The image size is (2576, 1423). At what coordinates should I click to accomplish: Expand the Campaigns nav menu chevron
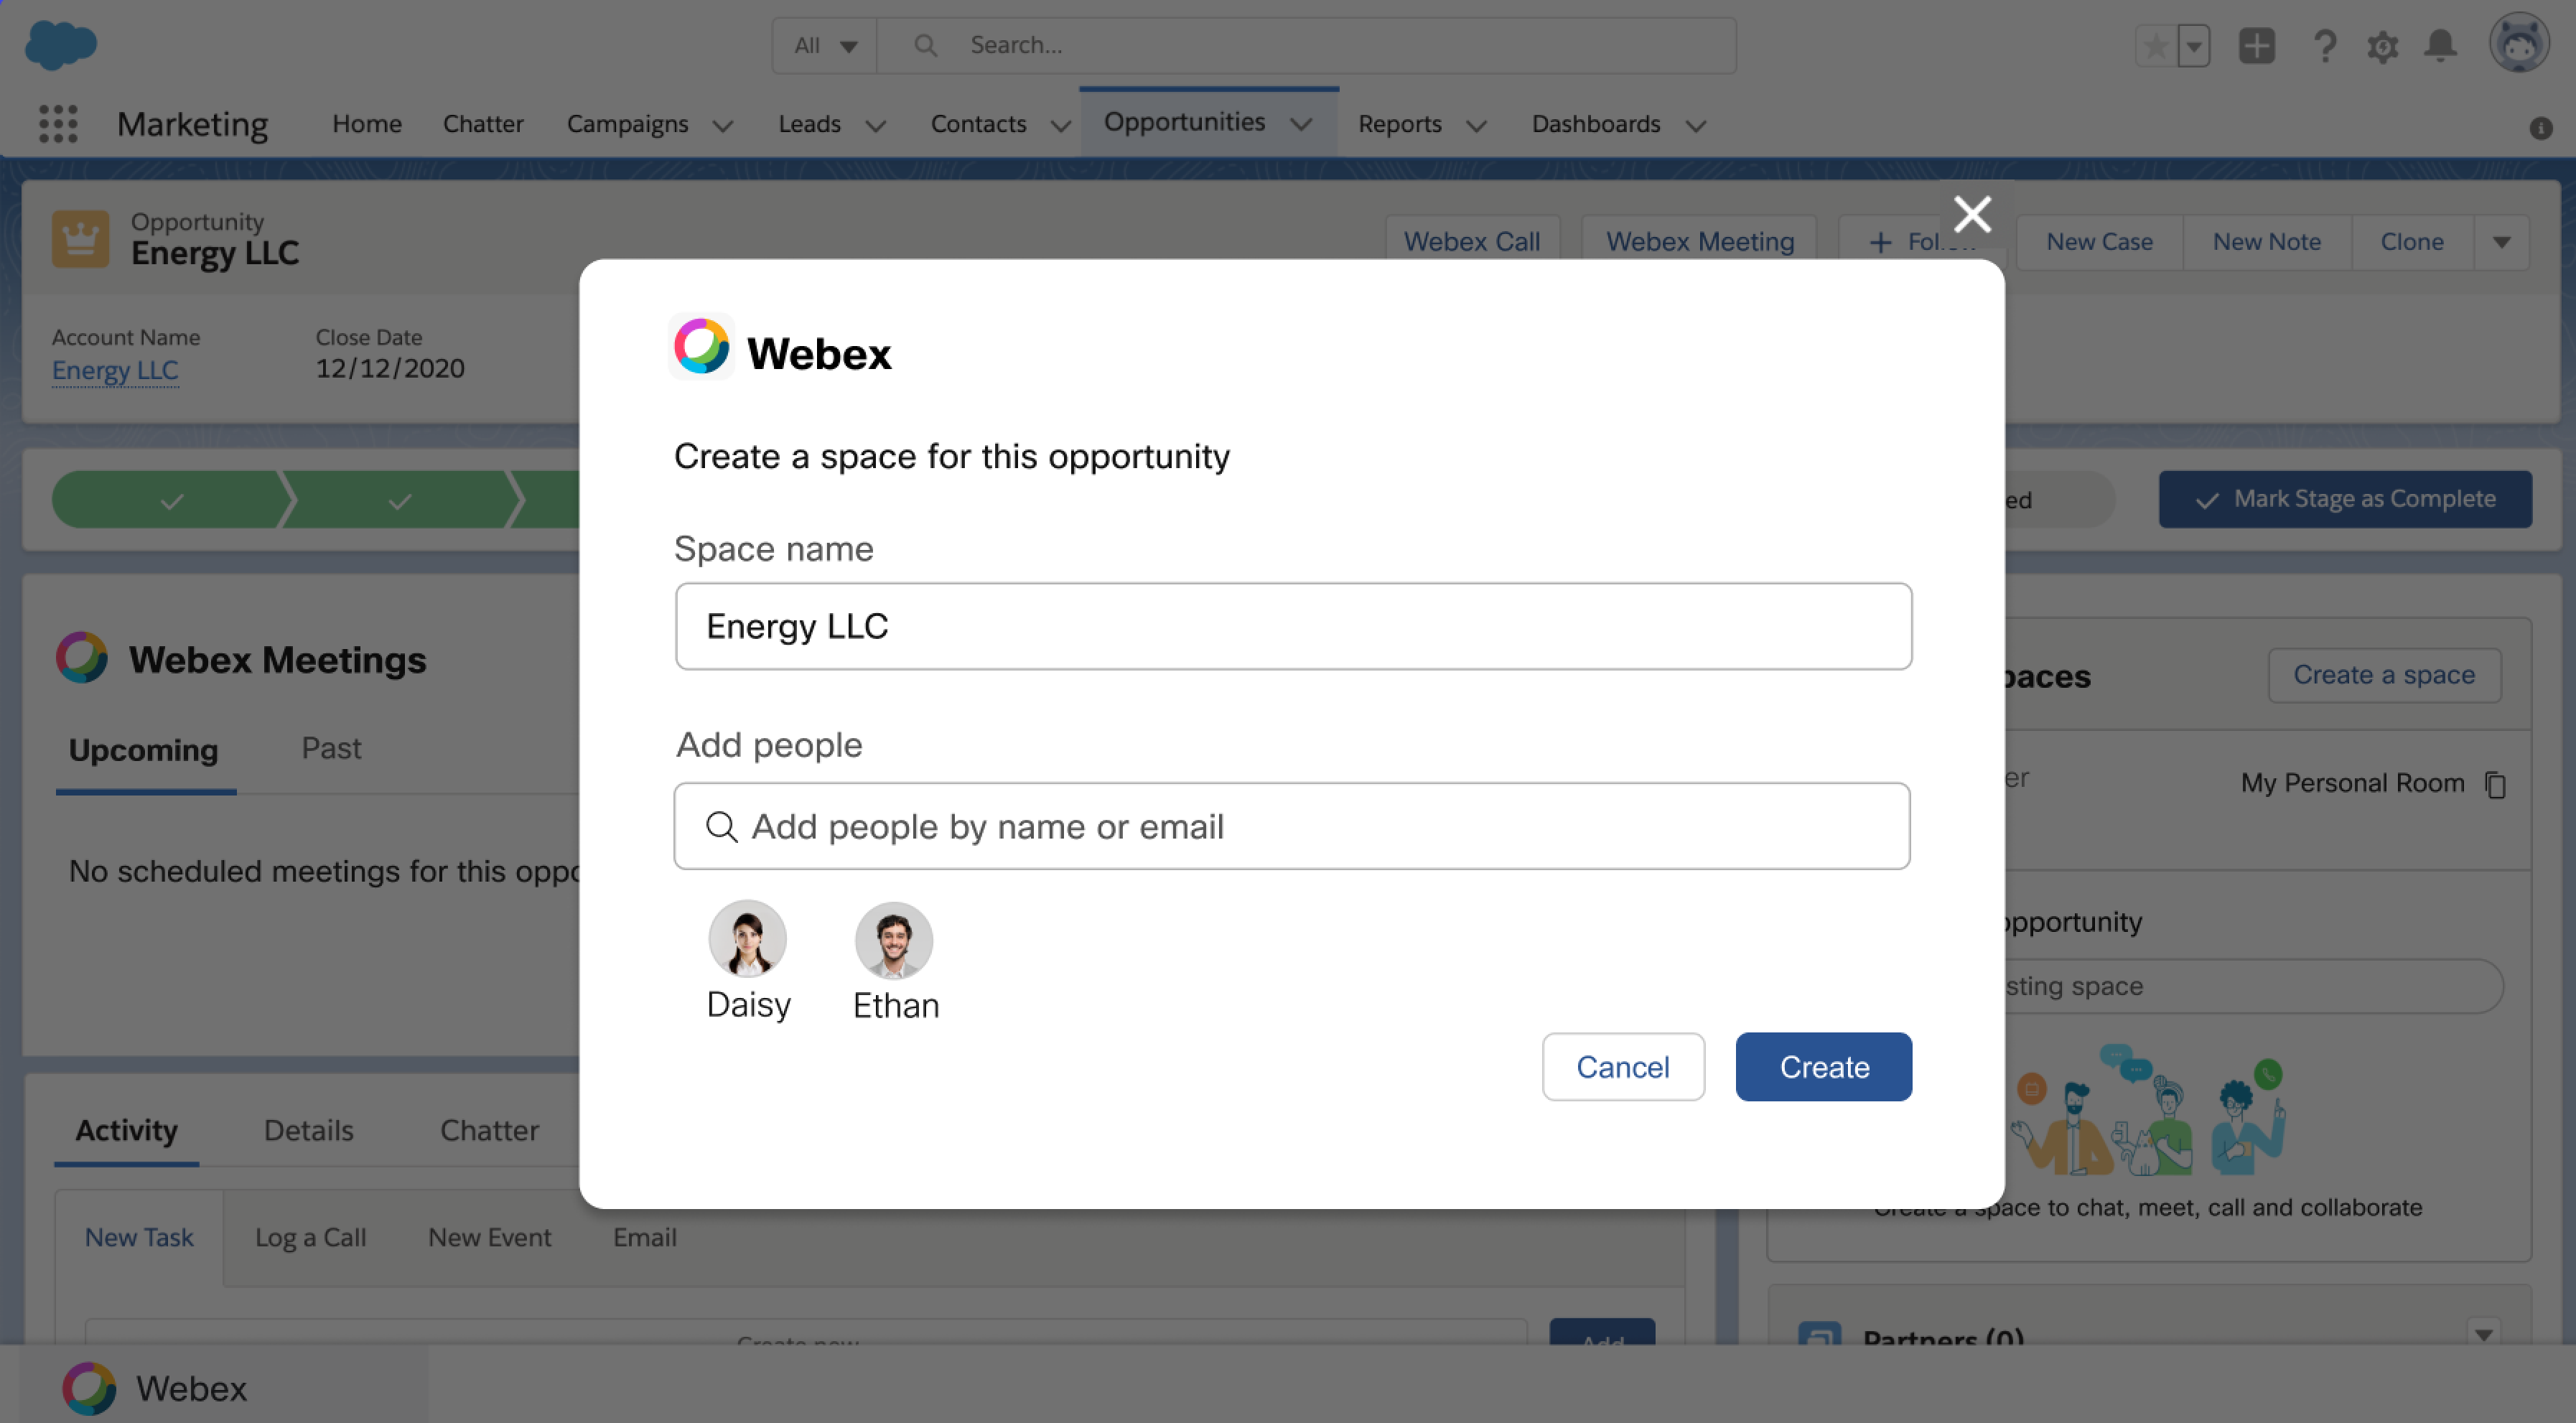tap(723, 126)
